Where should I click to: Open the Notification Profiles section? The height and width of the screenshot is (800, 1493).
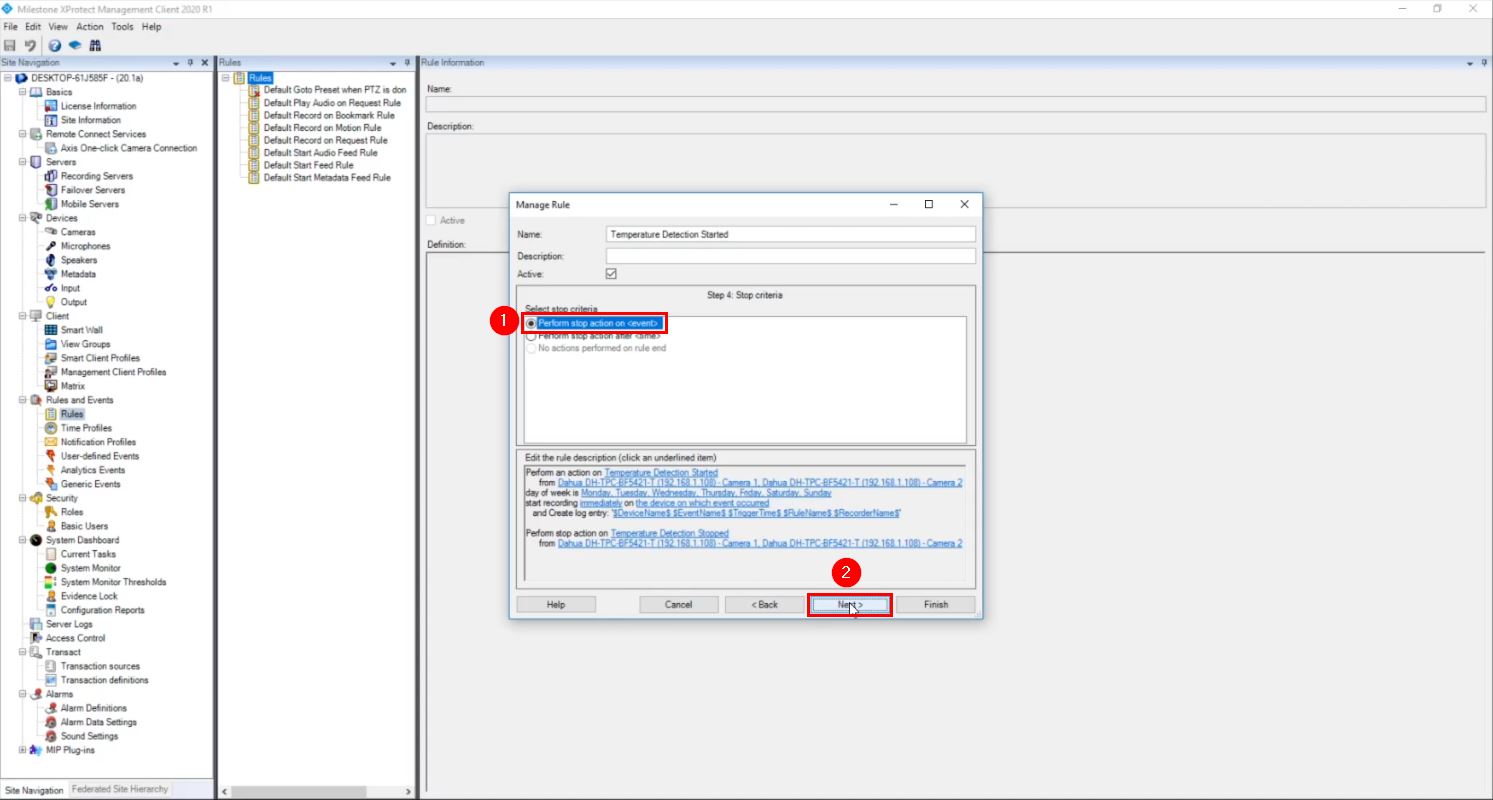pos(96,441)
